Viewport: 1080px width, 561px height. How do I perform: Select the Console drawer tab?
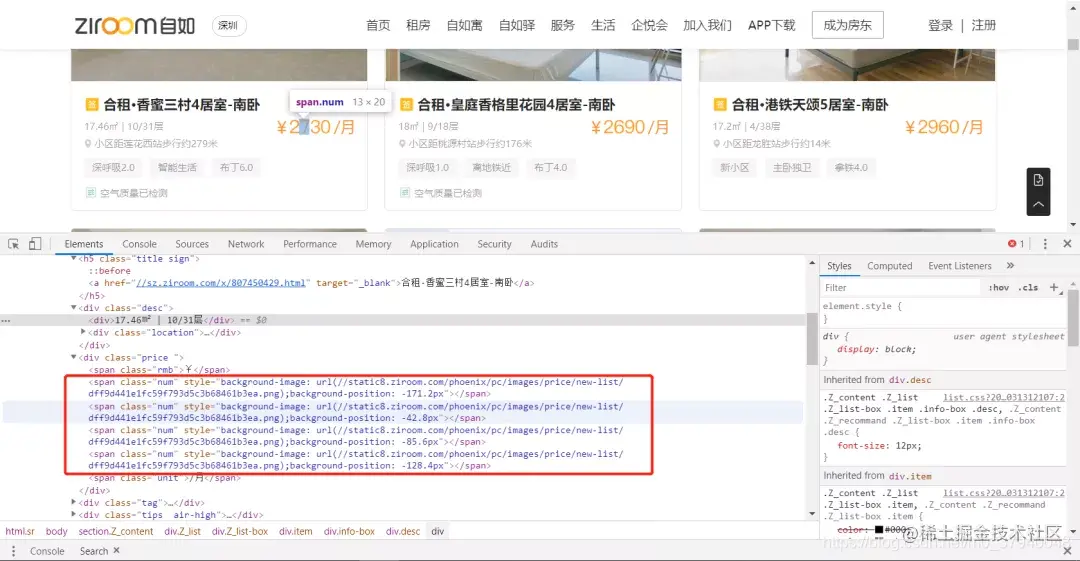tap(47, 551)
